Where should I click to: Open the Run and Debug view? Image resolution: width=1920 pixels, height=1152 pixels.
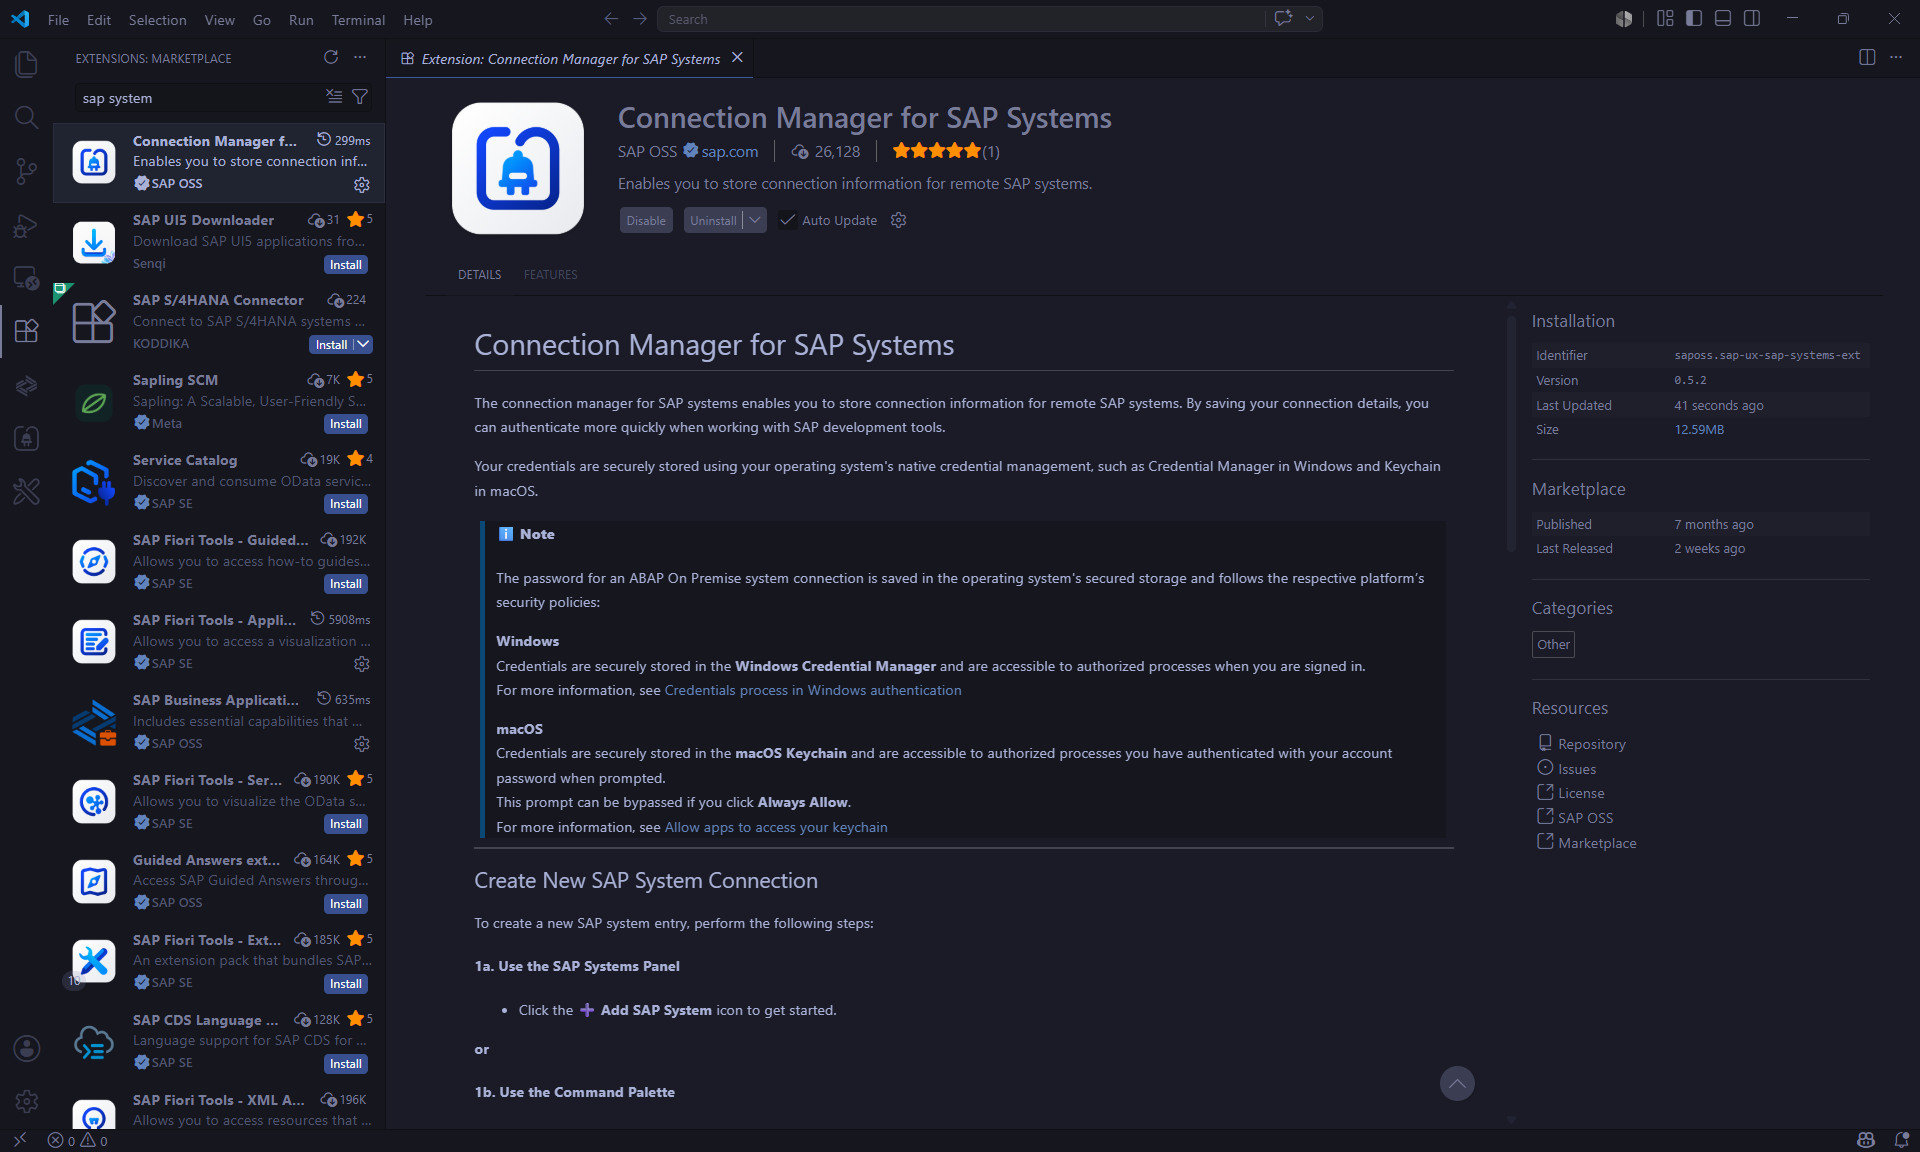(x=26, y=226)
